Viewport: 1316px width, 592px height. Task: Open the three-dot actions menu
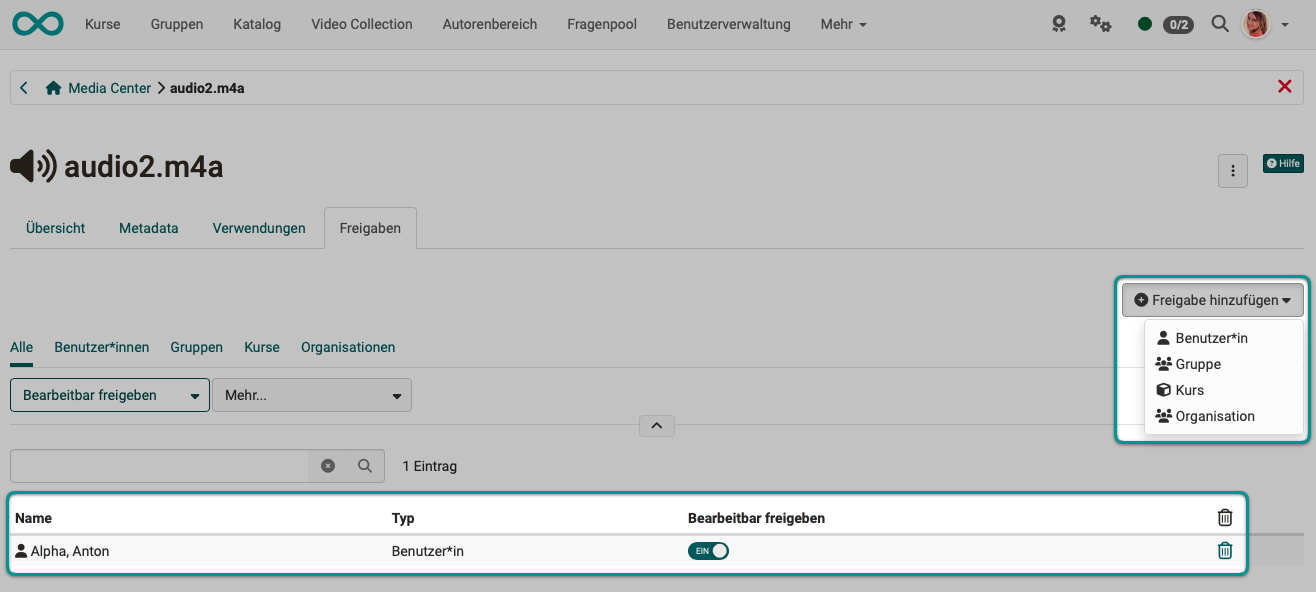(1232, 171)
